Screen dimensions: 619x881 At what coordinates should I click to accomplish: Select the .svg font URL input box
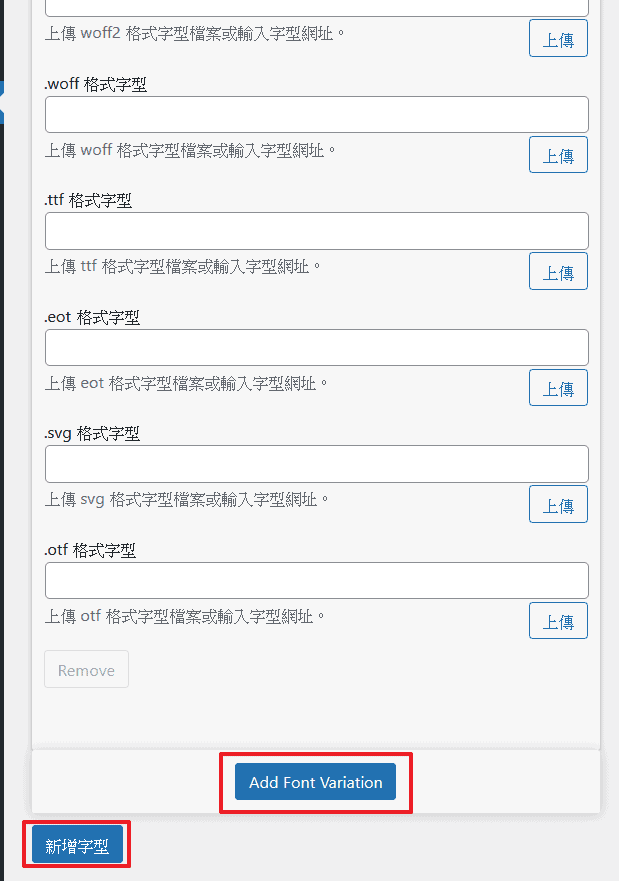click(316, 464)
